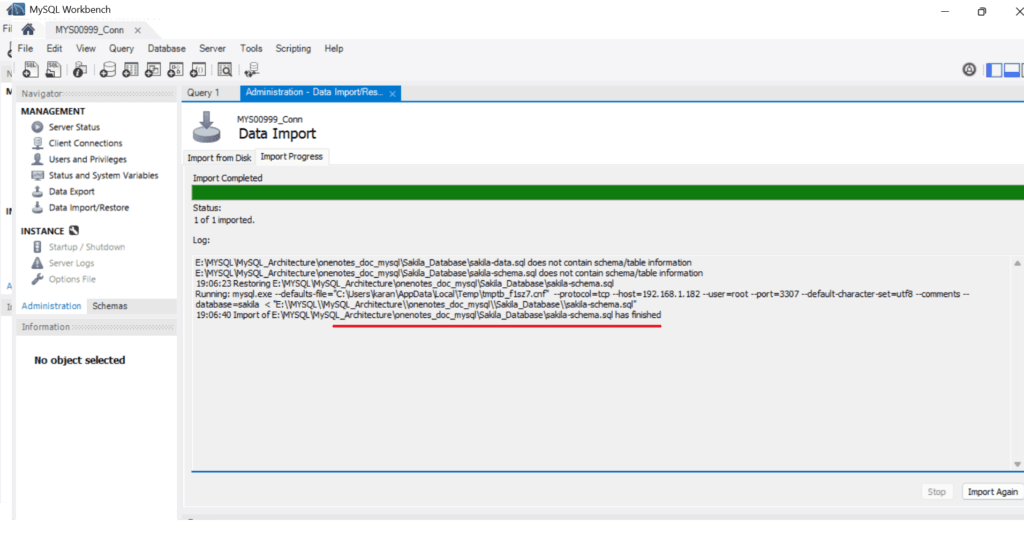Switch to the Schemas navigator tab
This screenshot has width=1024, height=536.
tap(110, 306)
